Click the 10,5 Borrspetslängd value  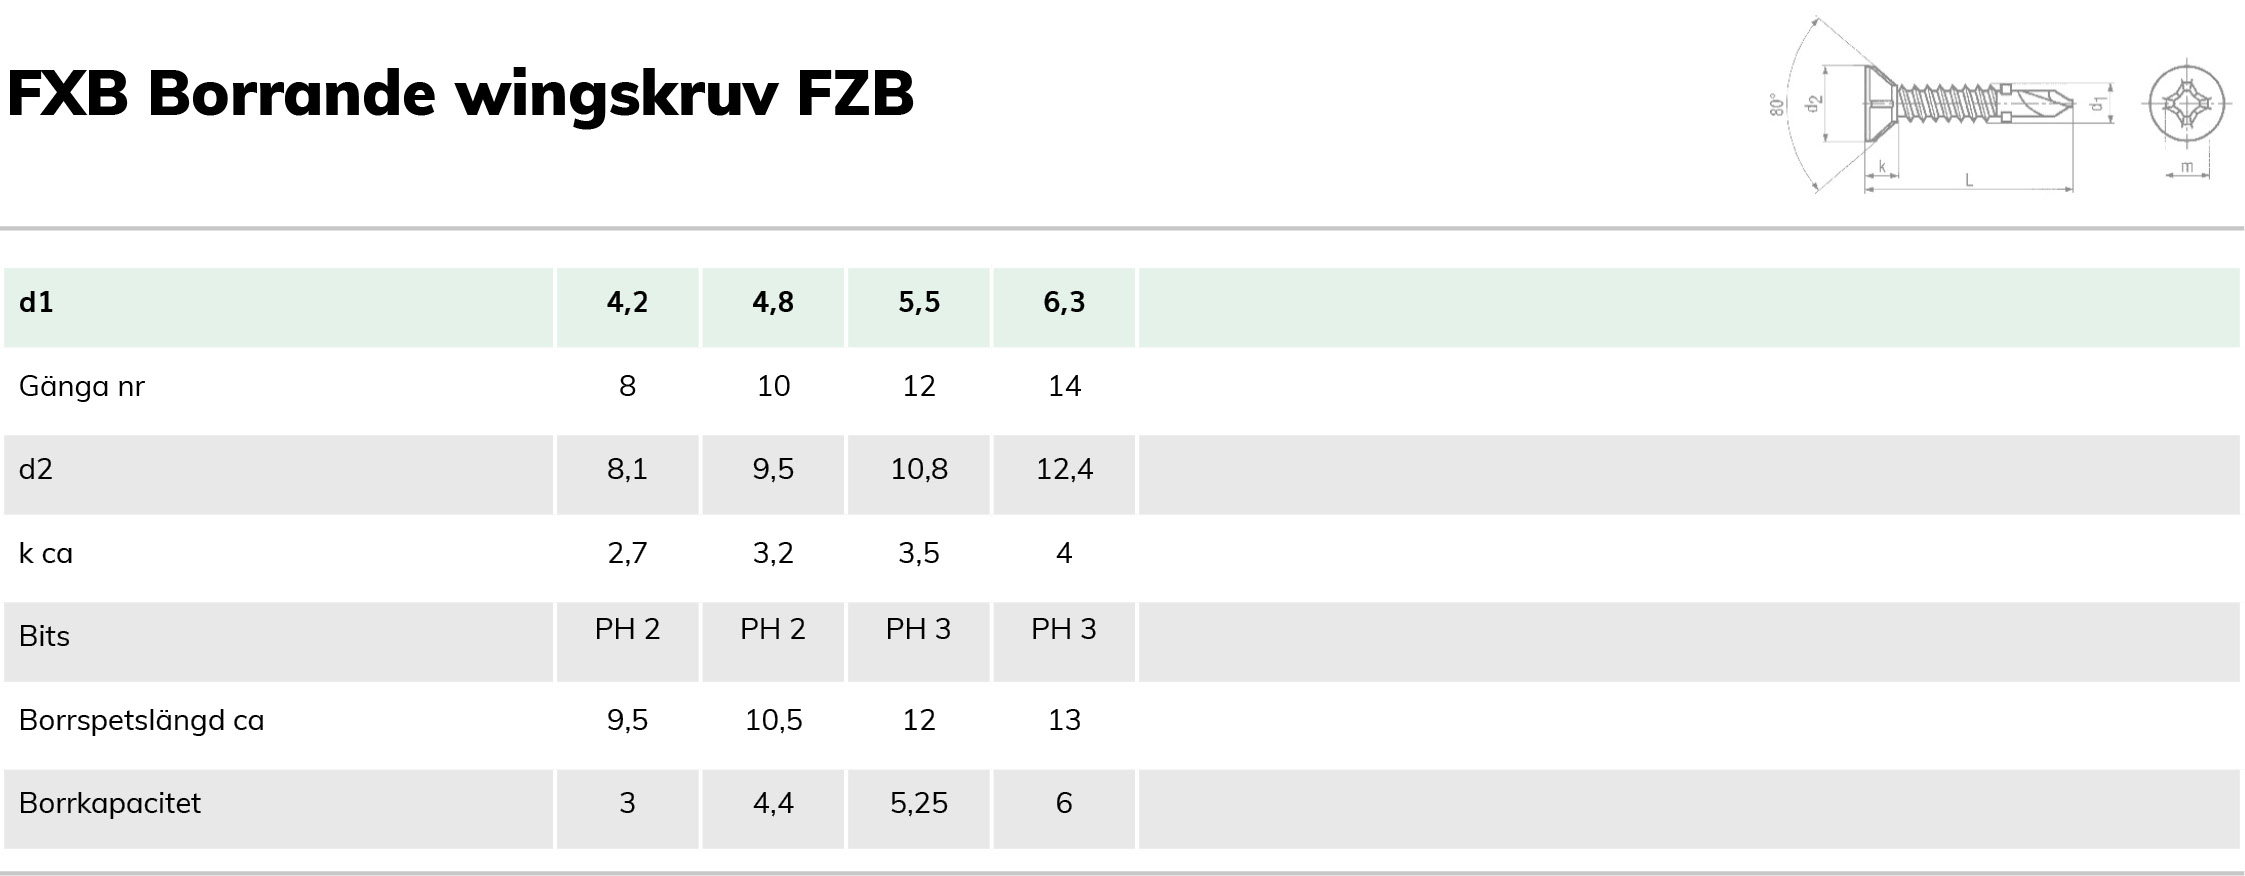click(x=773, y=720)
